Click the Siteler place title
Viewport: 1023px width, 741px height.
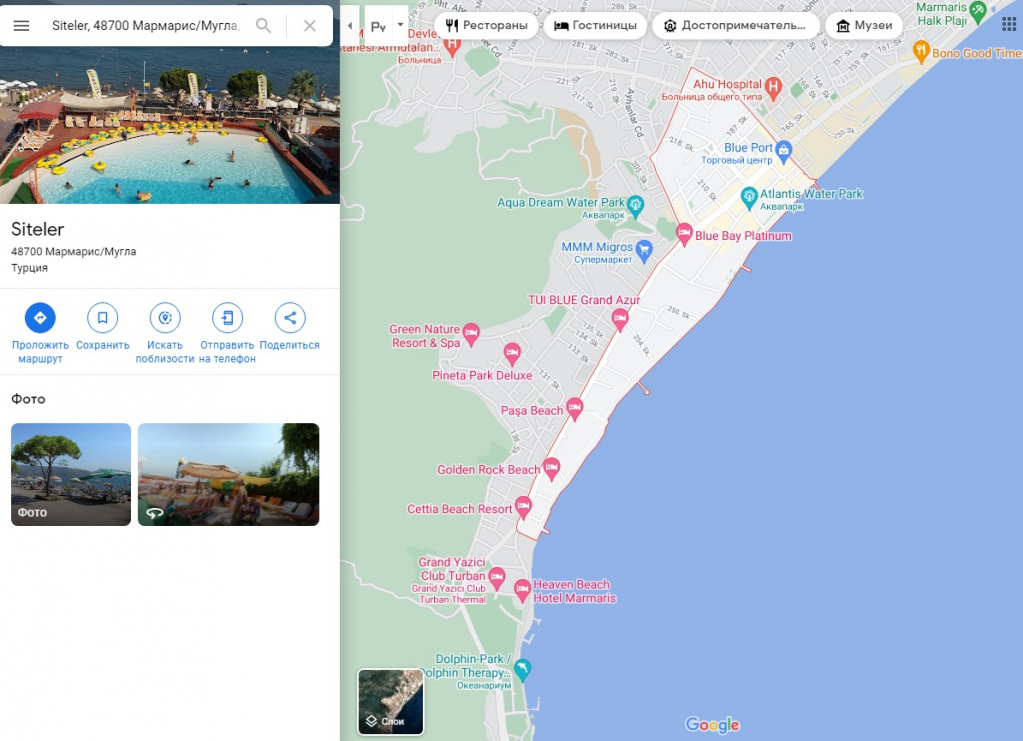point(38,230)
